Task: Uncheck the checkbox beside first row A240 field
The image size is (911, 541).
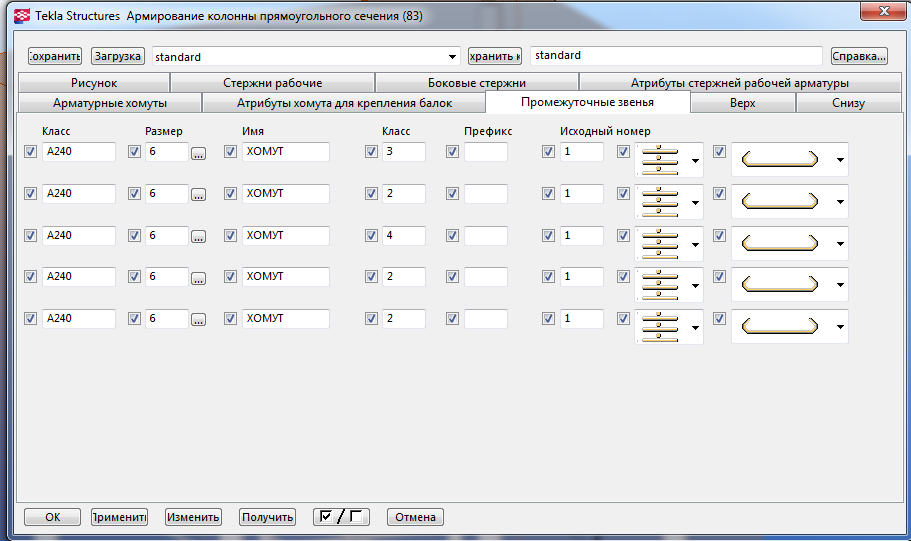Action: click(31, 152)
